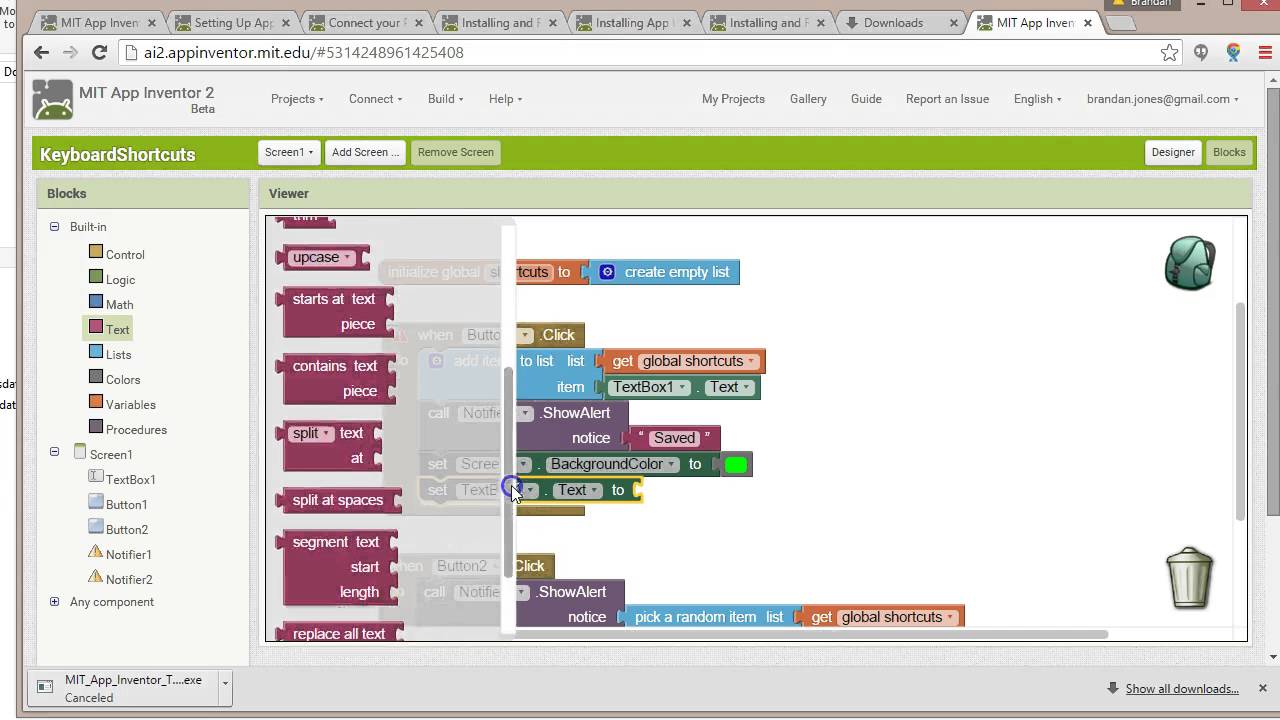The width and height of the screenshot is (1280, 720).
Task: Click the Colors category color icon
Action: coord(96,377)
